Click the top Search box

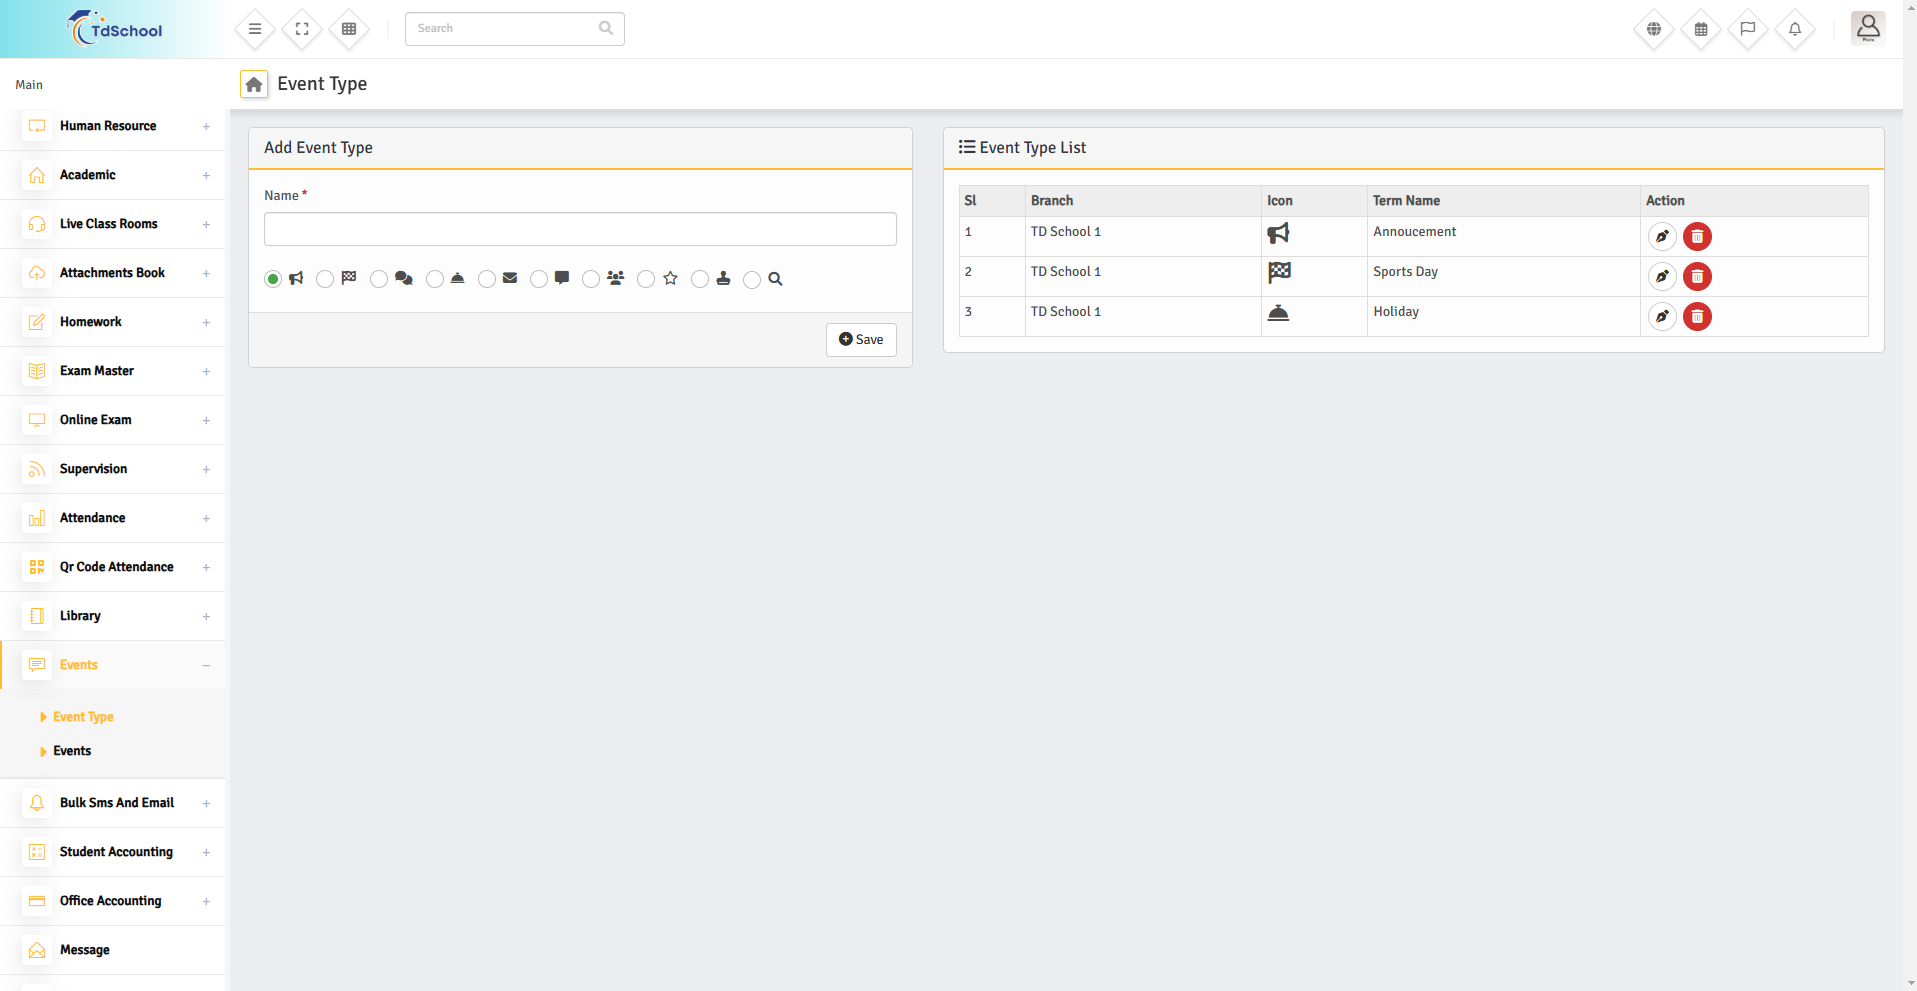505,29
